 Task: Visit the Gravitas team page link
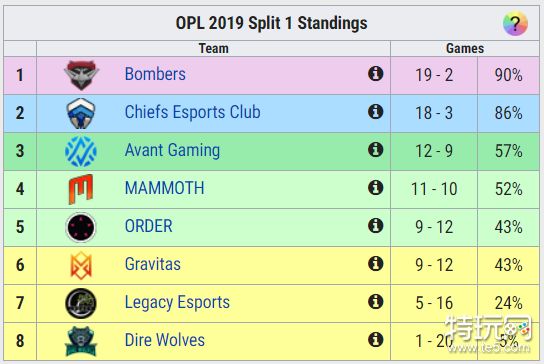click(153, 264)
